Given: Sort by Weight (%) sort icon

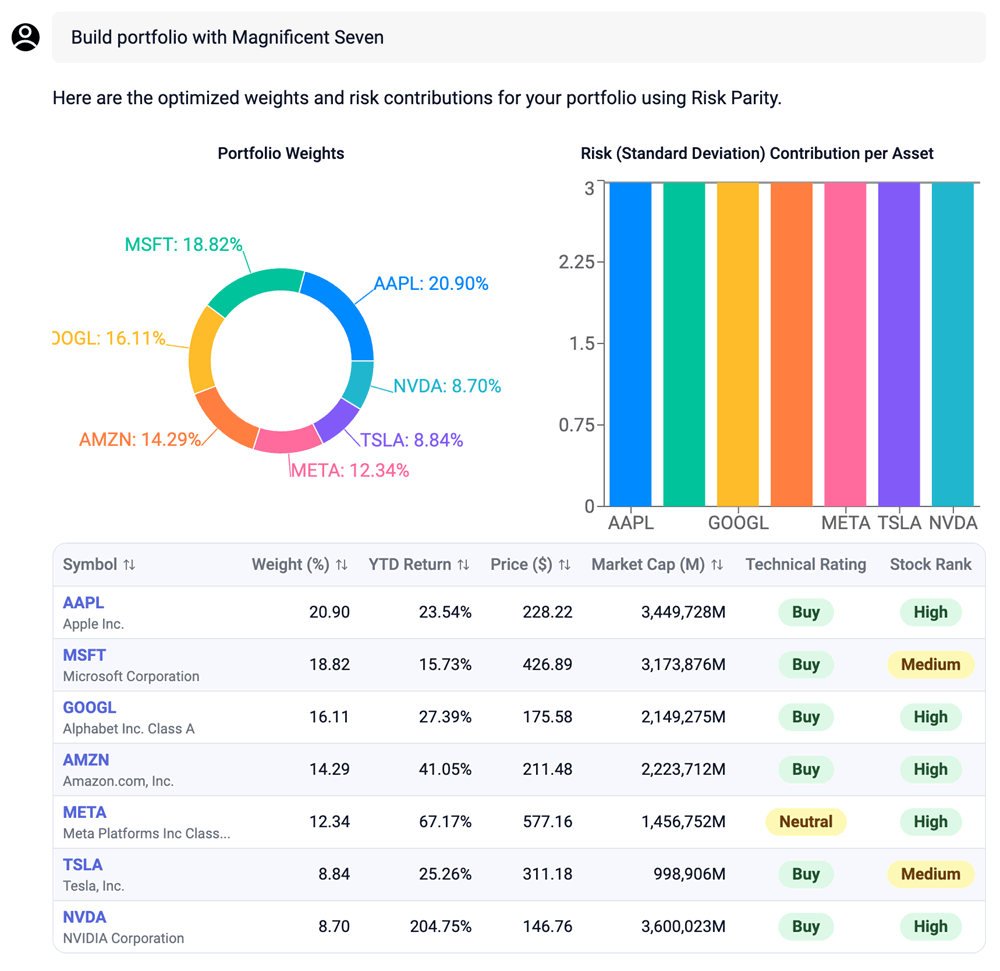Looking at the screenshot, I should (342, 565).
